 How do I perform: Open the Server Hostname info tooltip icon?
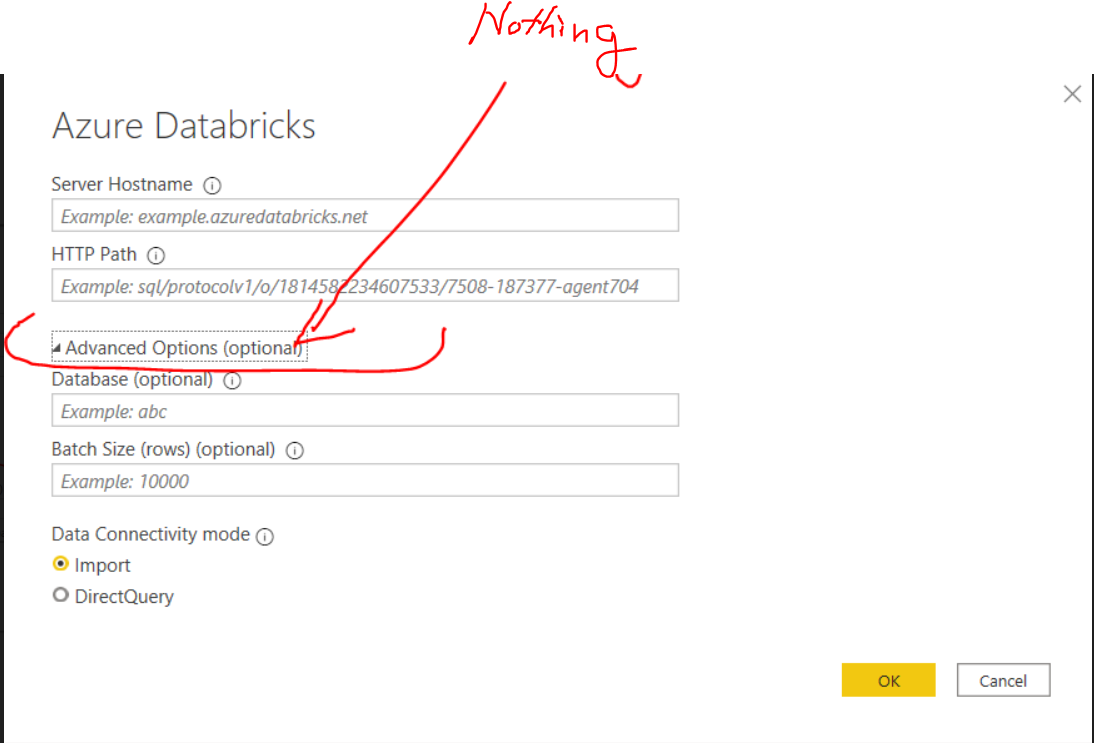pyautogui.click(x=212, y=184)
